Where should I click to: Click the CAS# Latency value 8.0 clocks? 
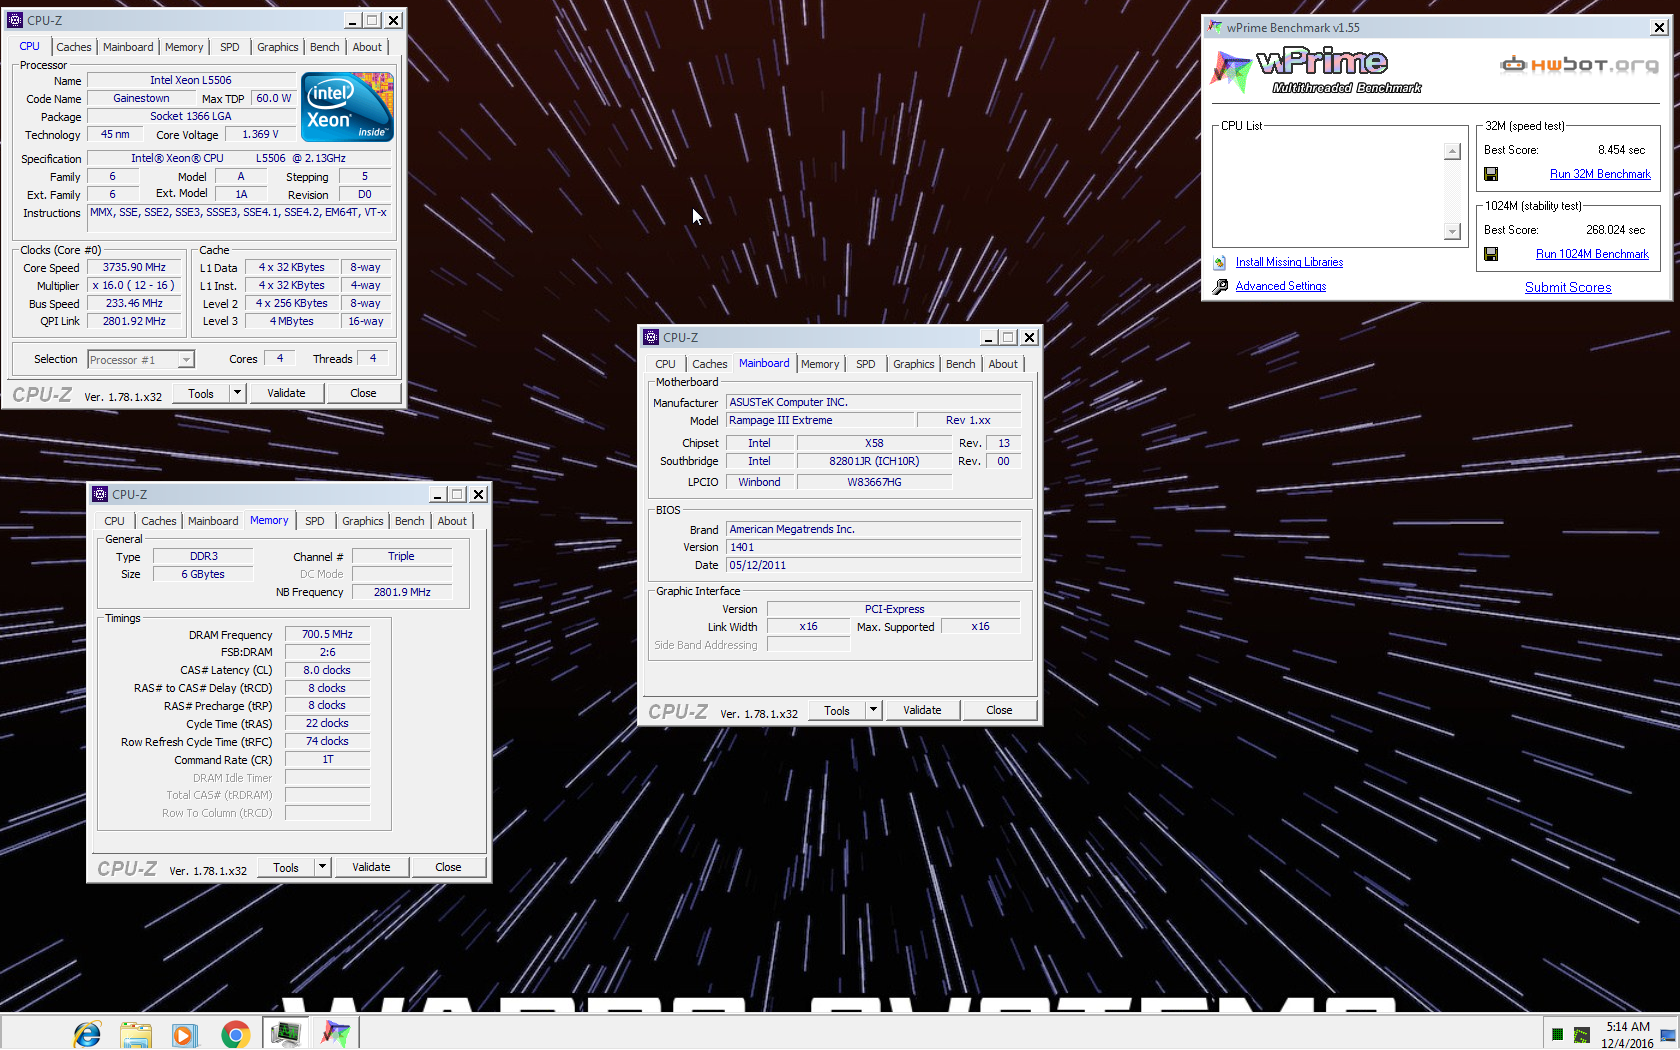pyautogui.click(x=327, y=670)
